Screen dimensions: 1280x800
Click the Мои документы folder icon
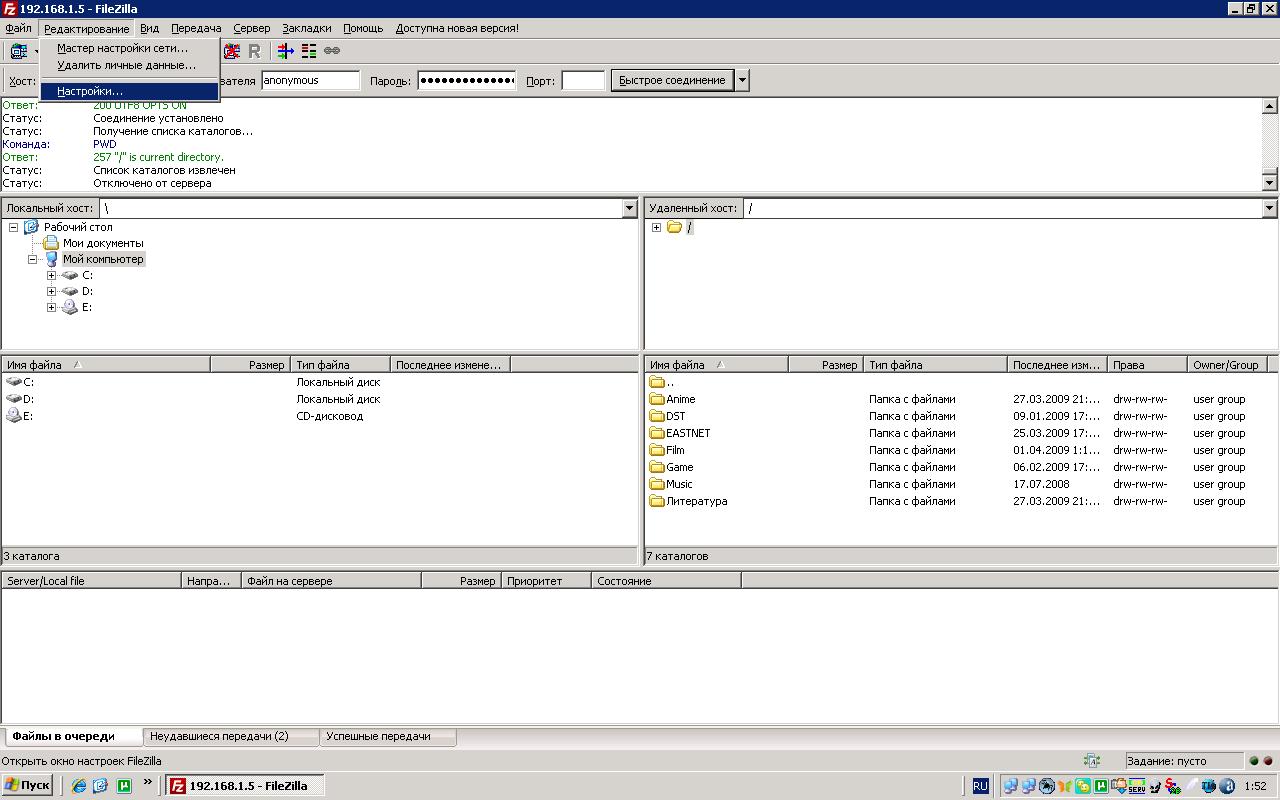[50, 243]
